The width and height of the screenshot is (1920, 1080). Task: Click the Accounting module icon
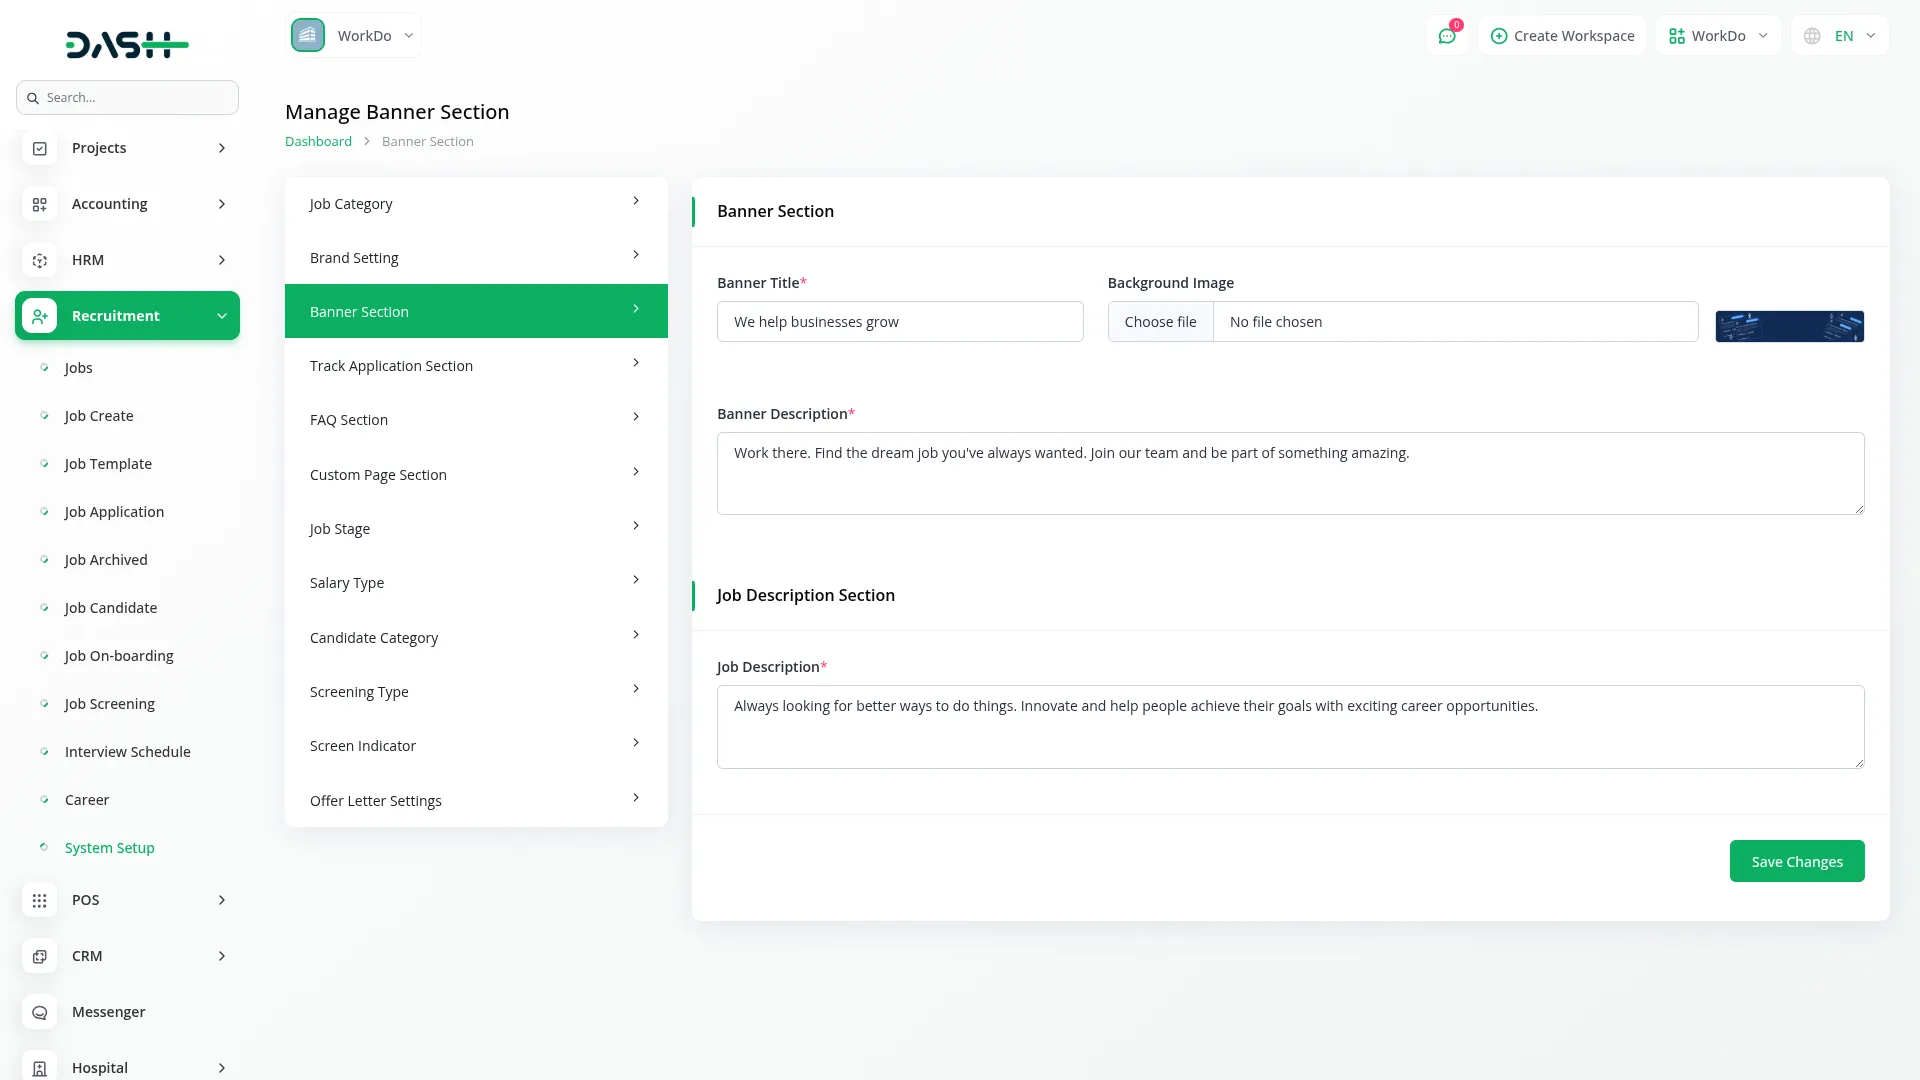click(40, 204)
